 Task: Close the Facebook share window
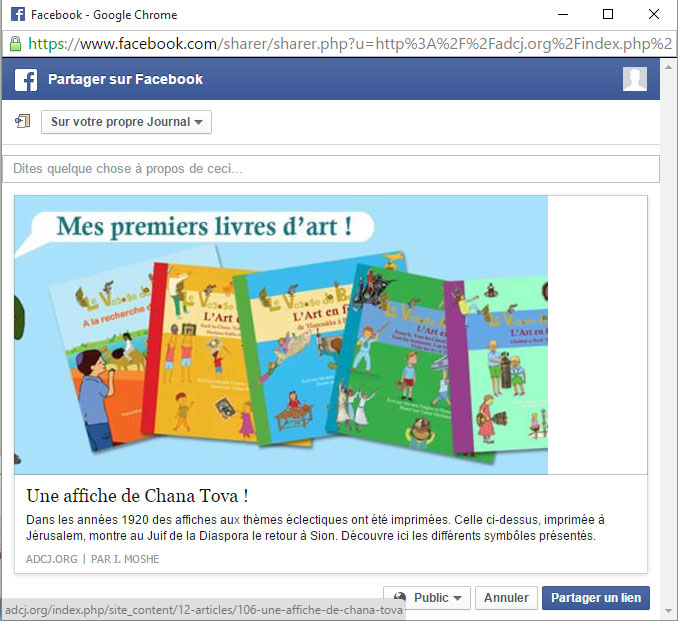(654, 14)
